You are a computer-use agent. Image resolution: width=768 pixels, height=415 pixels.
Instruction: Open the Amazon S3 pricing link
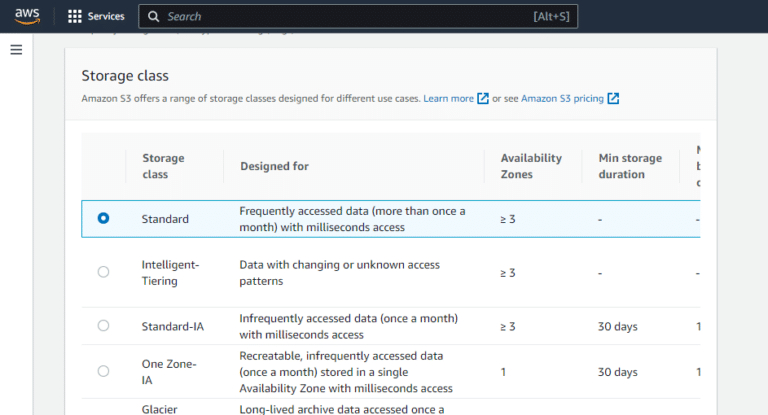(562, 98)
